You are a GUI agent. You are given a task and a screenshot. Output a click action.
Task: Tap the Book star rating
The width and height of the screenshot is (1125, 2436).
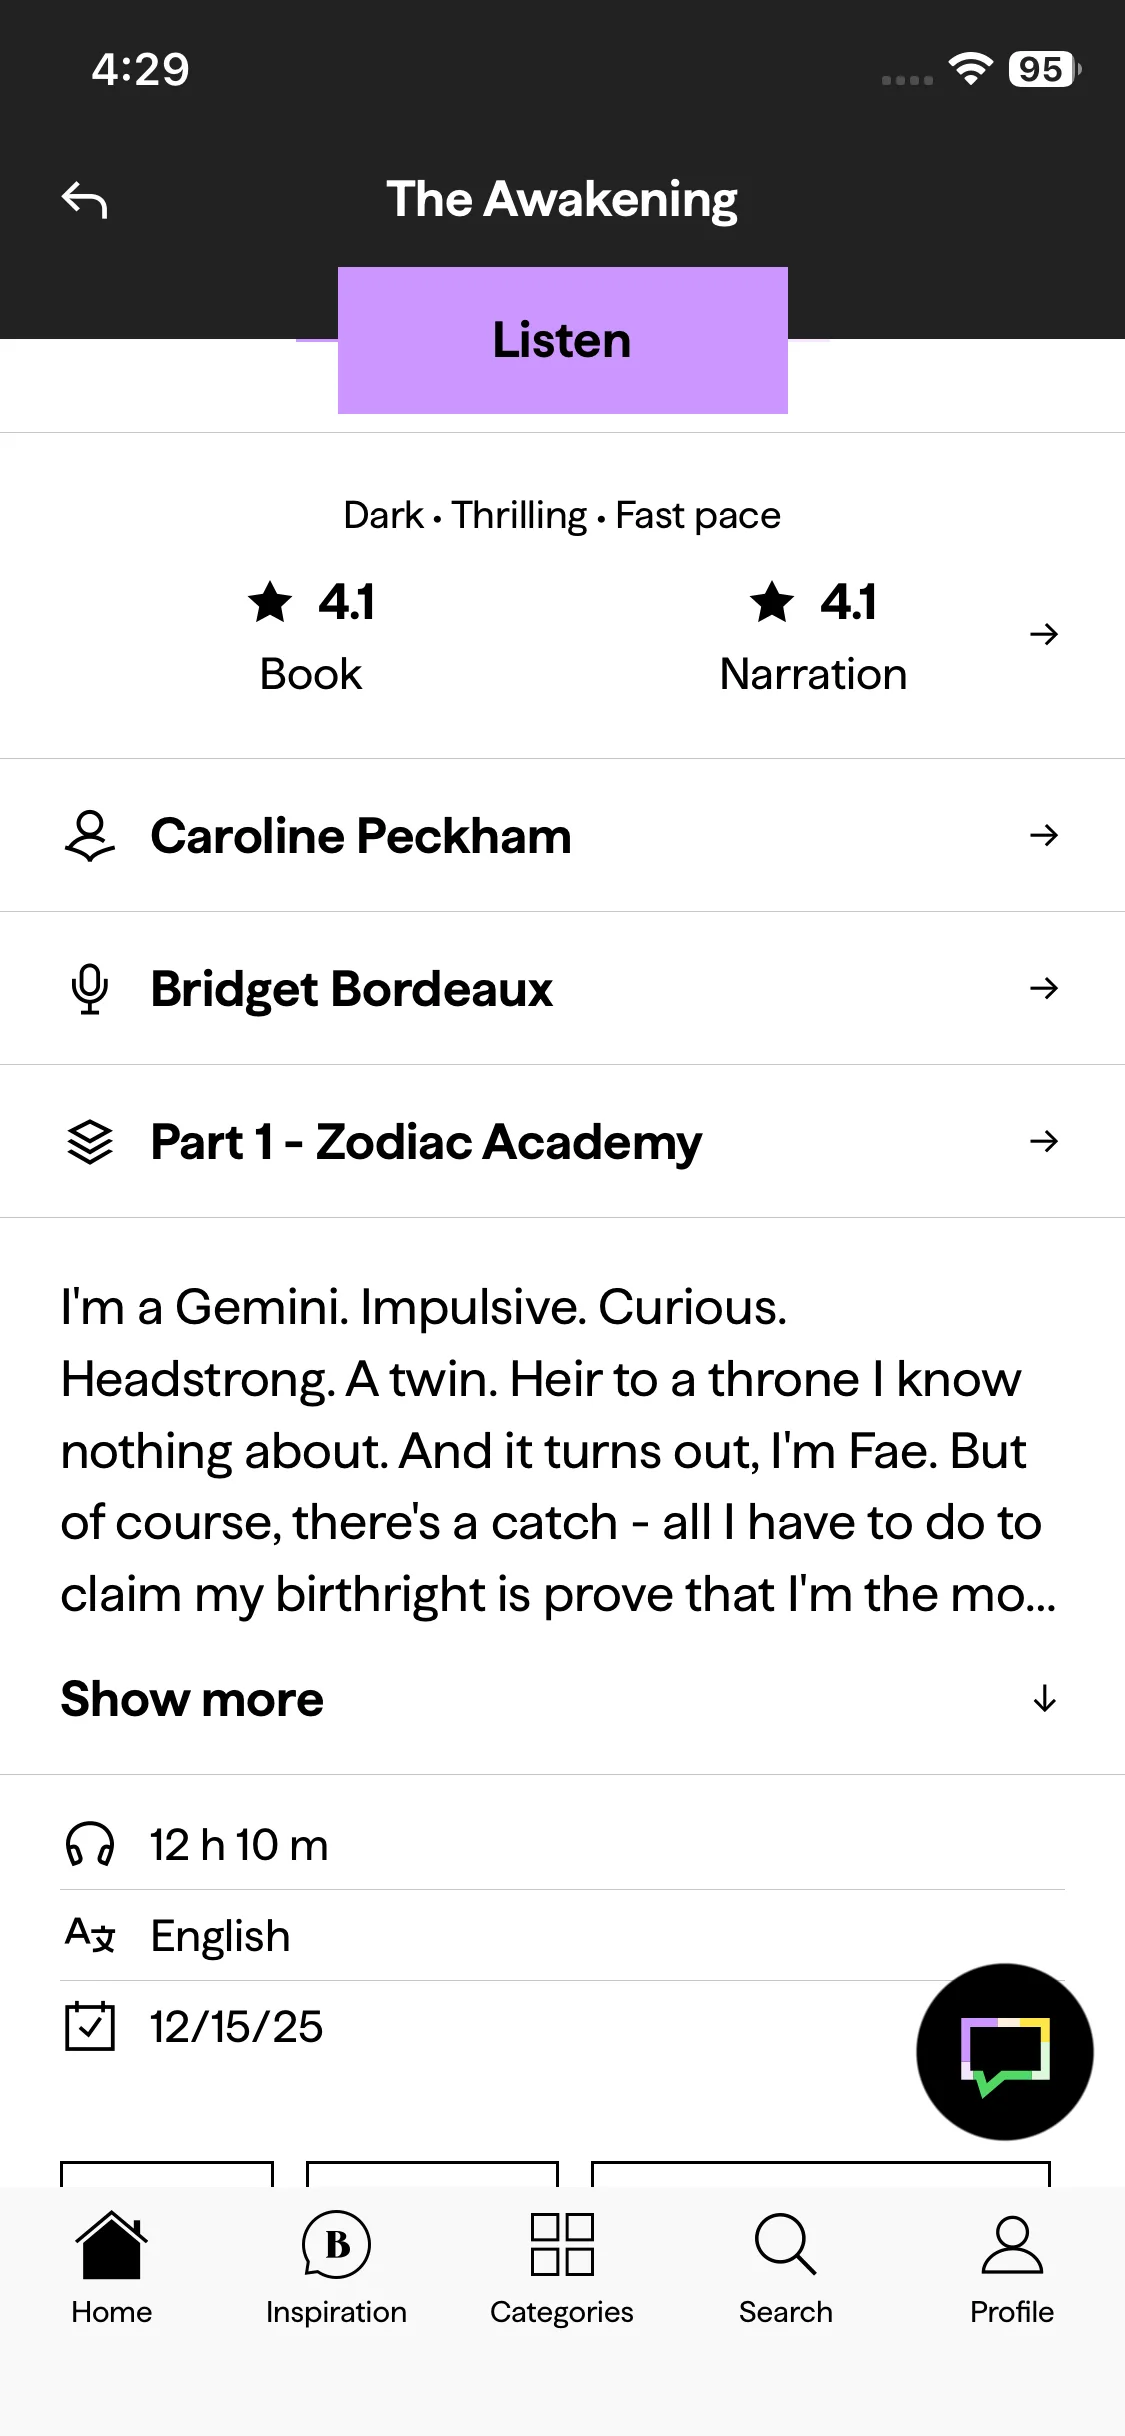pos(311,634)
